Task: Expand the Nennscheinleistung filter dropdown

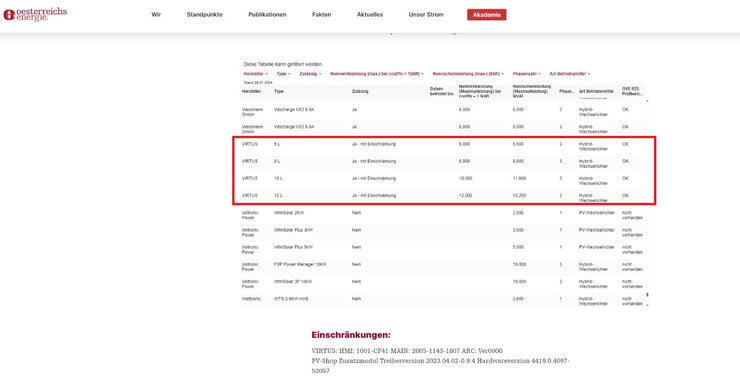Action: (x=468, y=74)
